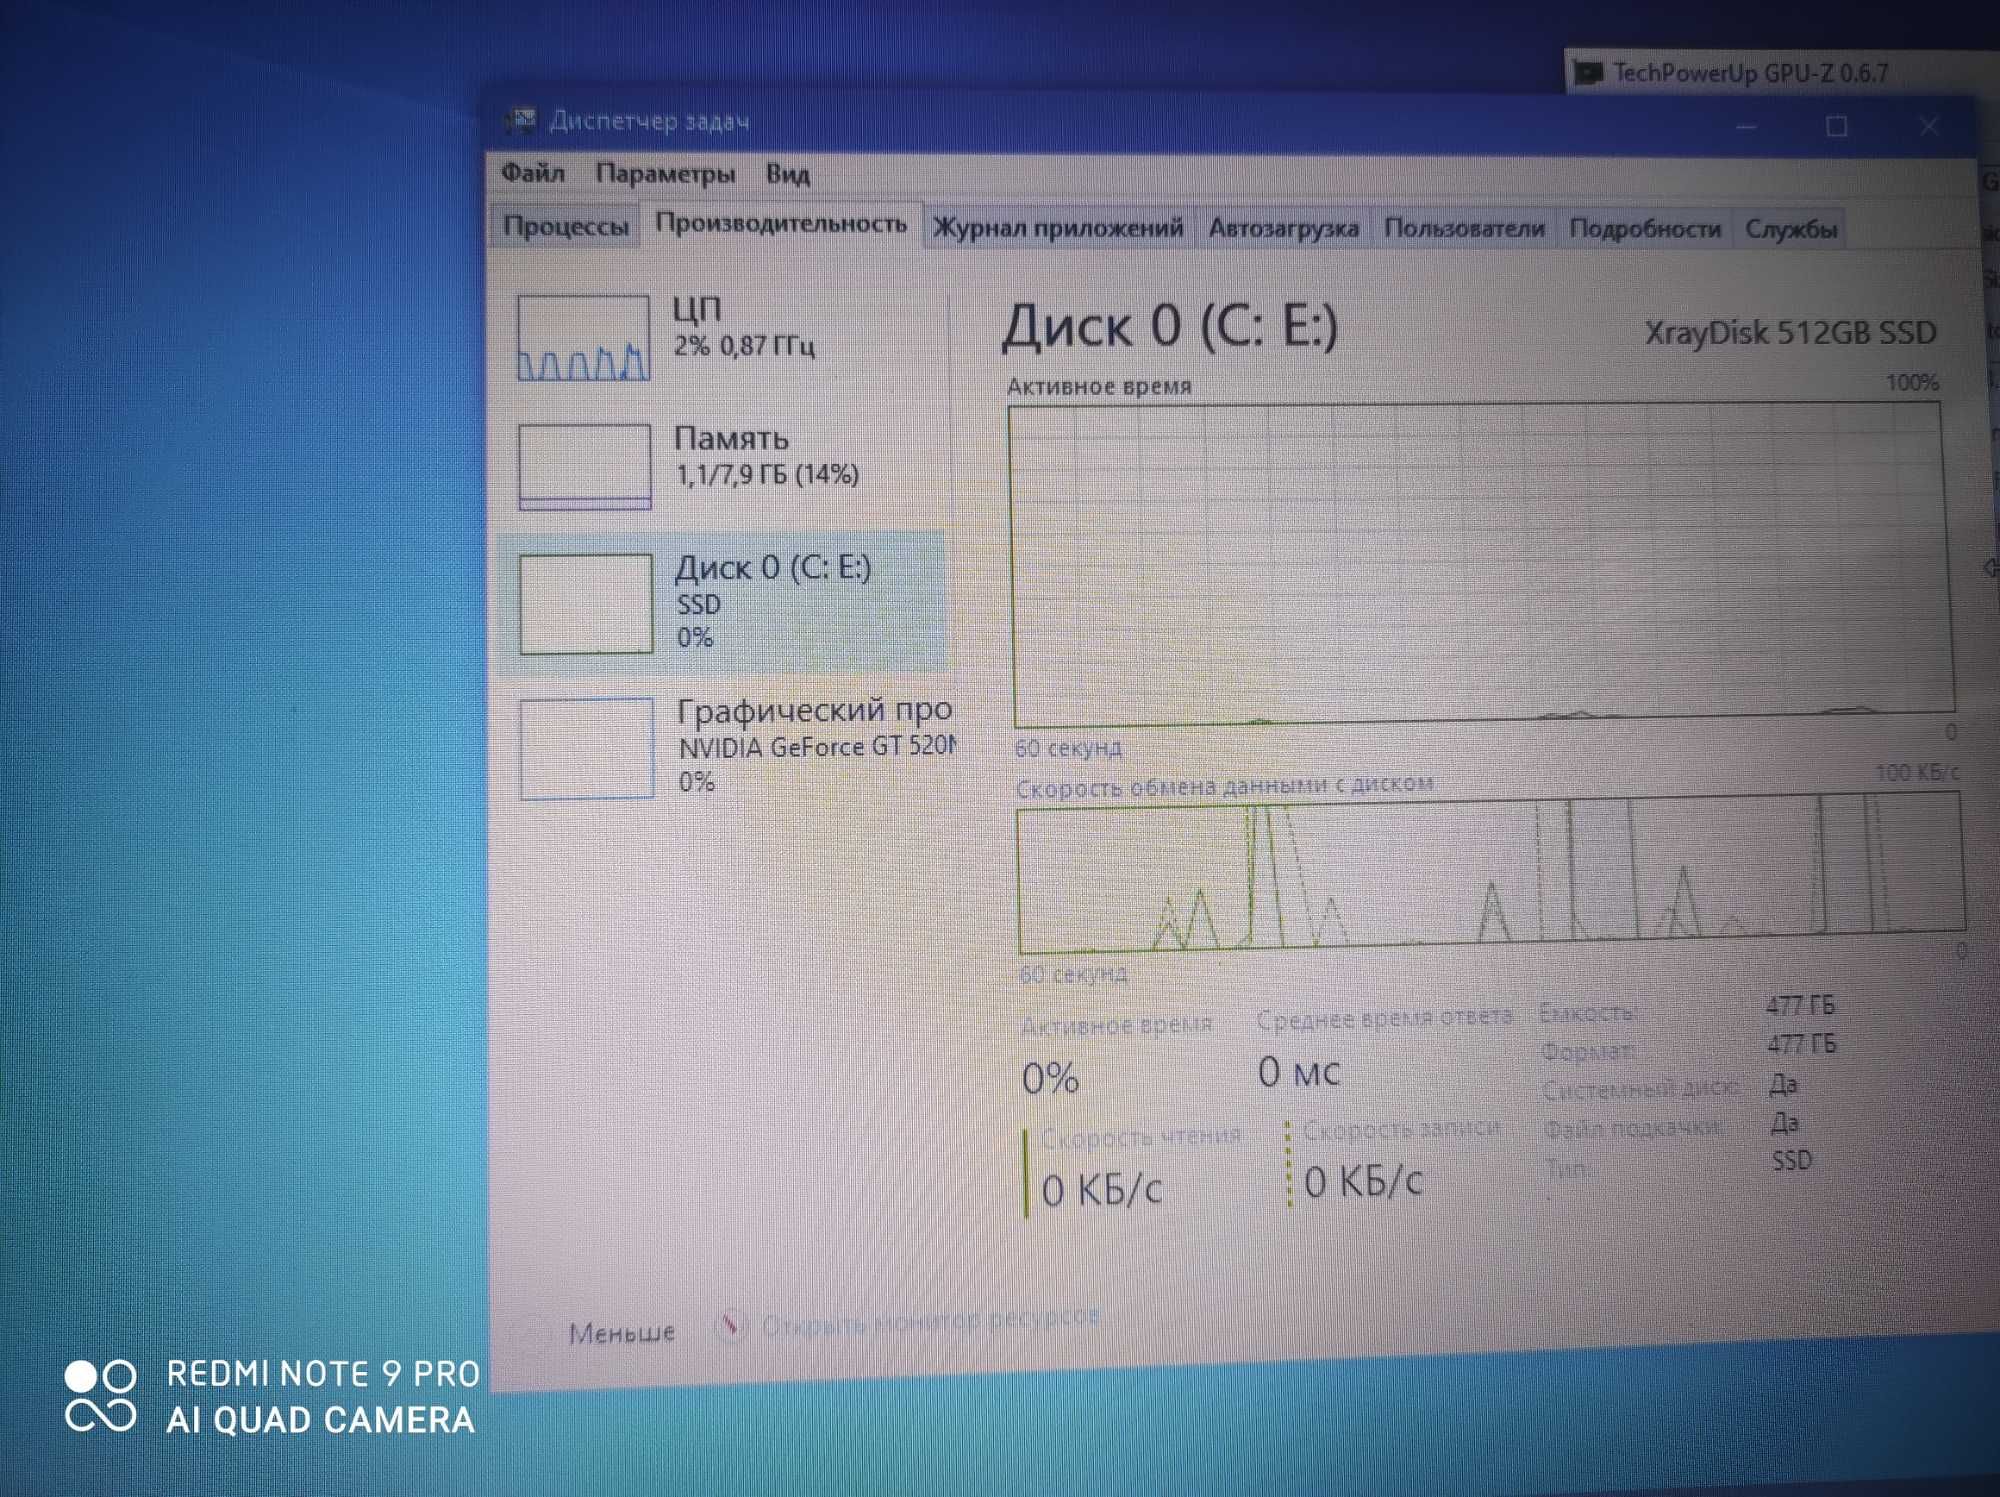This screenshot has height=1497, width=2000.
Task: Select the Диск 0 mini graph thumbnail
Action: [x=586, y=604]
